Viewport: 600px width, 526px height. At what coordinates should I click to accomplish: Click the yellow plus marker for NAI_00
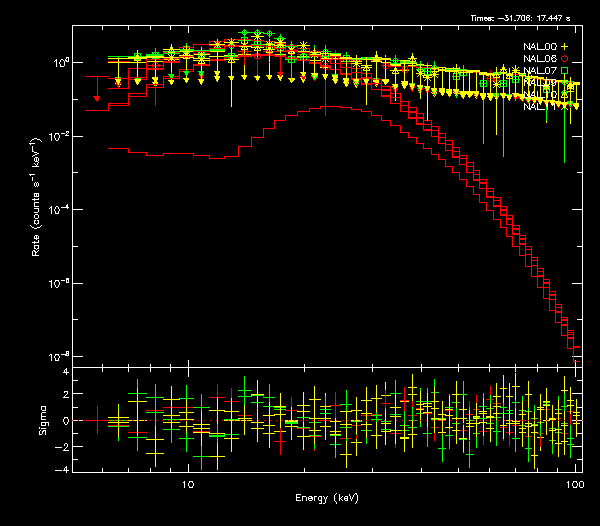(564, 47)
